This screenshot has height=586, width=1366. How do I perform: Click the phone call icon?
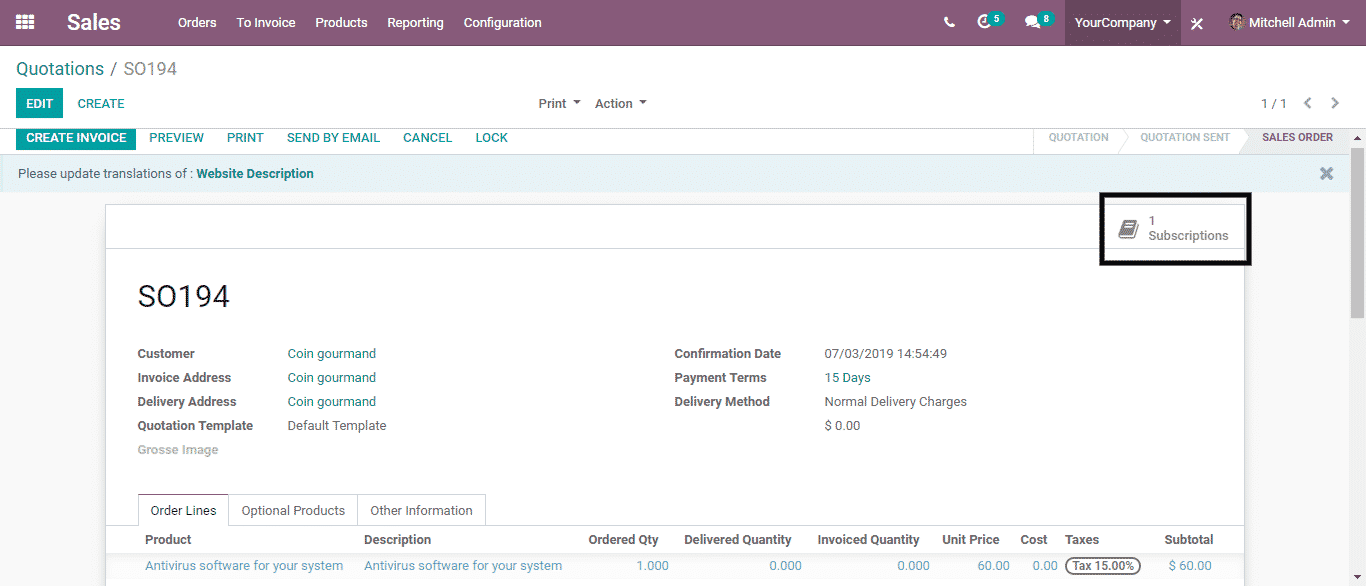(x=949, y=22)
